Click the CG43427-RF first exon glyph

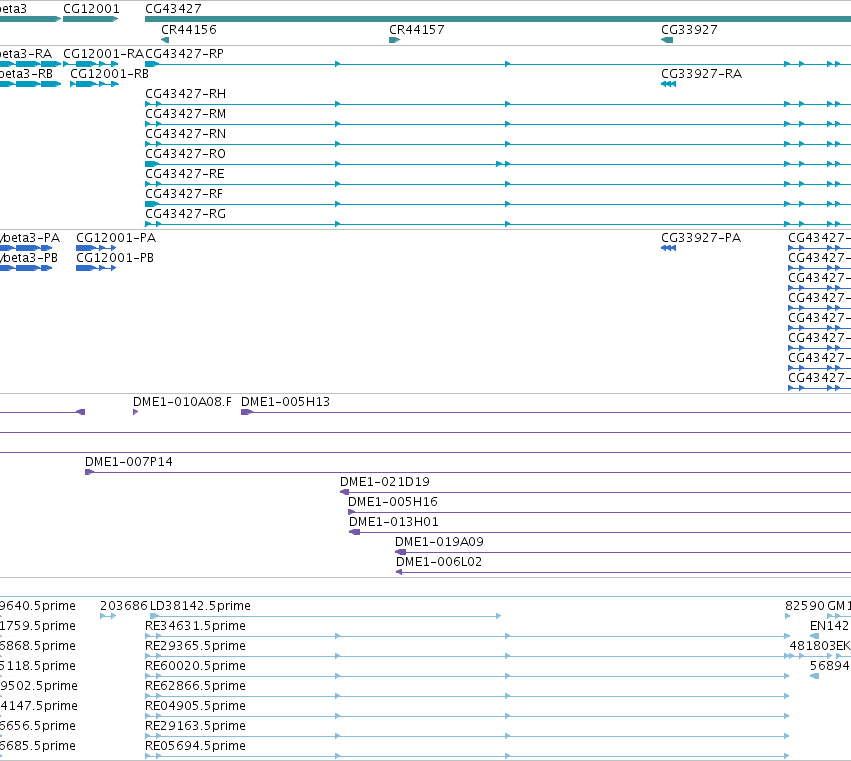(x=152, y=204)
